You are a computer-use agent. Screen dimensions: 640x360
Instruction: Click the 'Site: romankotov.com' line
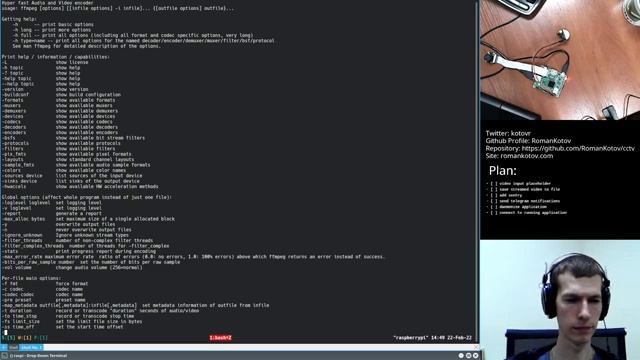519,156
